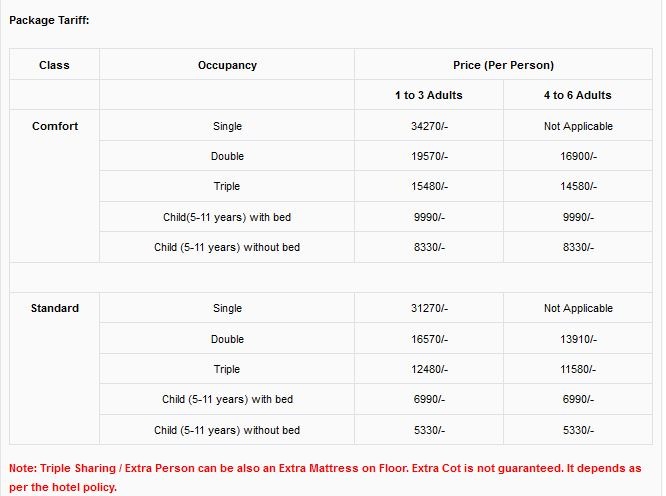Click the 4 to 6 Adults subheader
666x496 pixels.
[x=578, y=95]
